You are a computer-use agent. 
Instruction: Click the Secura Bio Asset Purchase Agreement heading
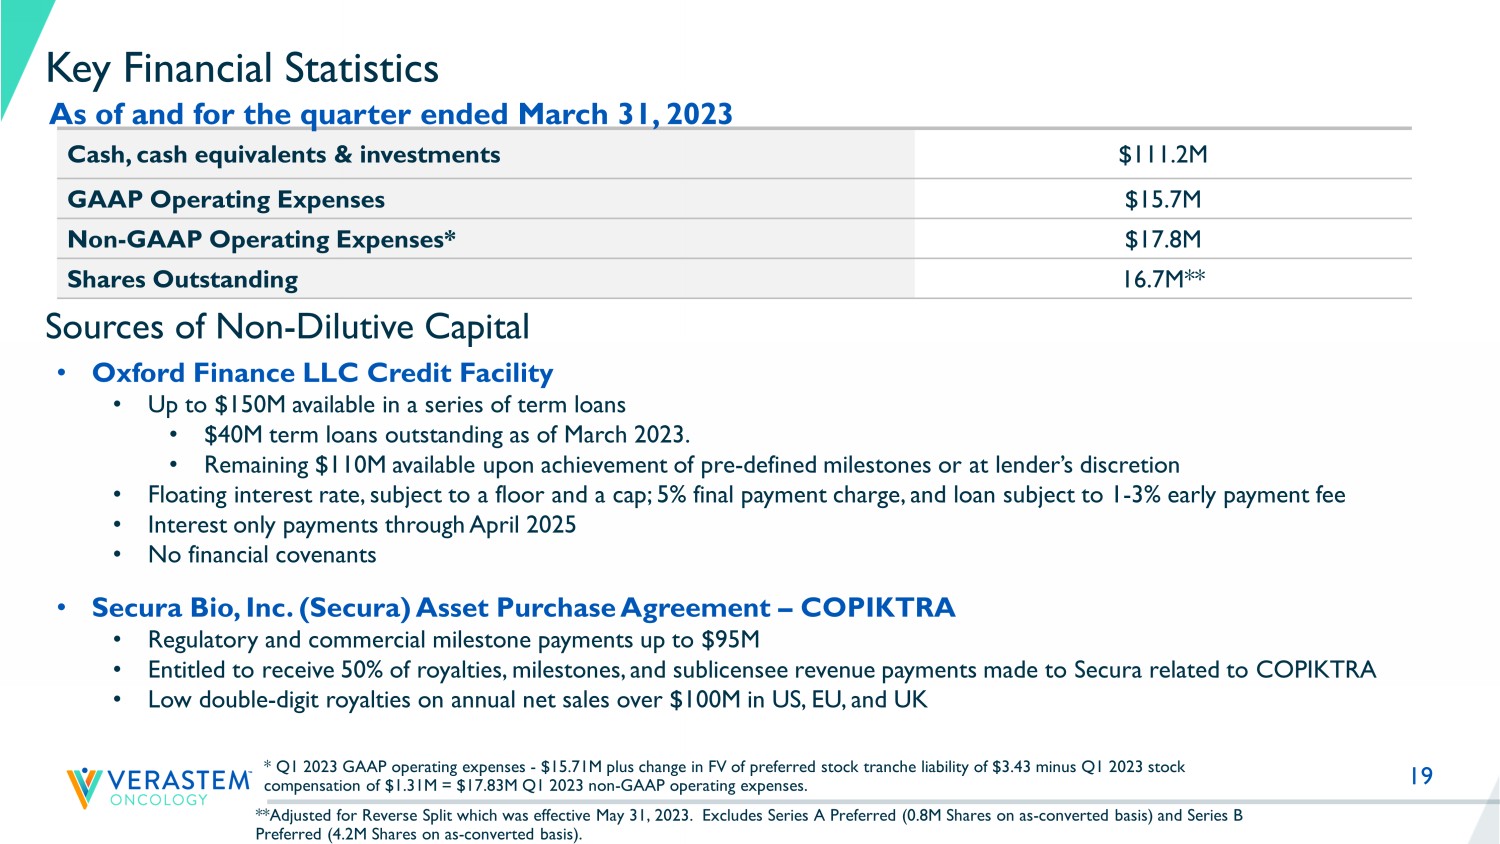523,608
